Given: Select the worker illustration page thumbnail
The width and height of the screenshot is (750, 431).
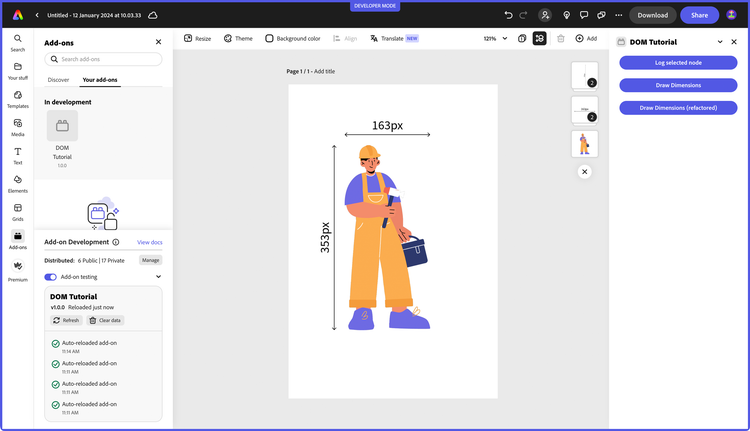Looking at the screenshot, I should 584,144.
